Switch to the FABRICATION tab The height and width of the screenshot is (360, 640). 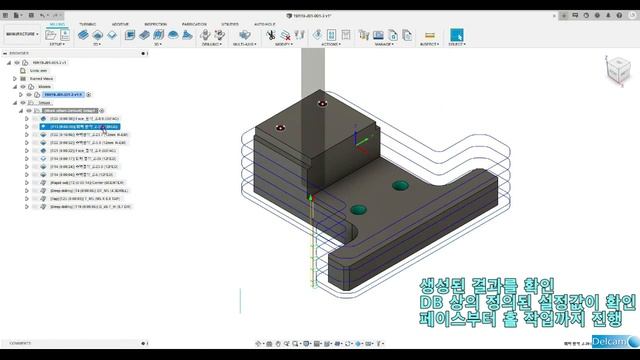(194, 24)
